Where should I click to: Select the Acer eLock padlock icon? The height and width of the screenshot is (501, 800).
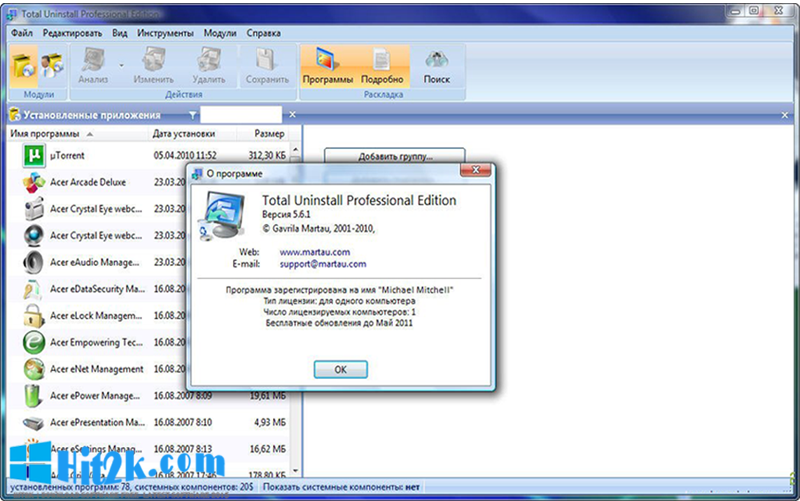pos(34,316)
